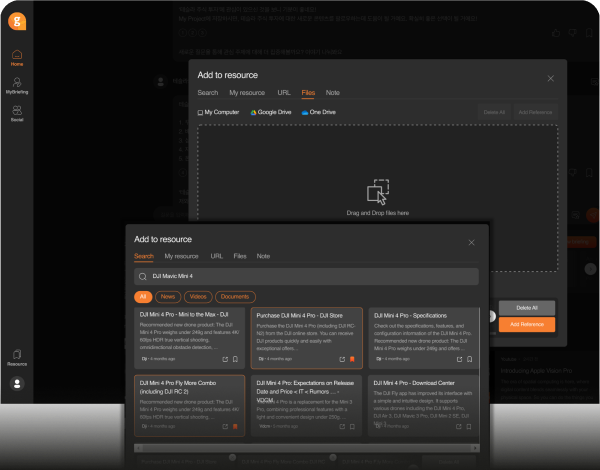Bookmark the DJI Mini 4 Pro - Download Center card
Viewport: 600px width, 470px height.
click(x=469, y=426)
